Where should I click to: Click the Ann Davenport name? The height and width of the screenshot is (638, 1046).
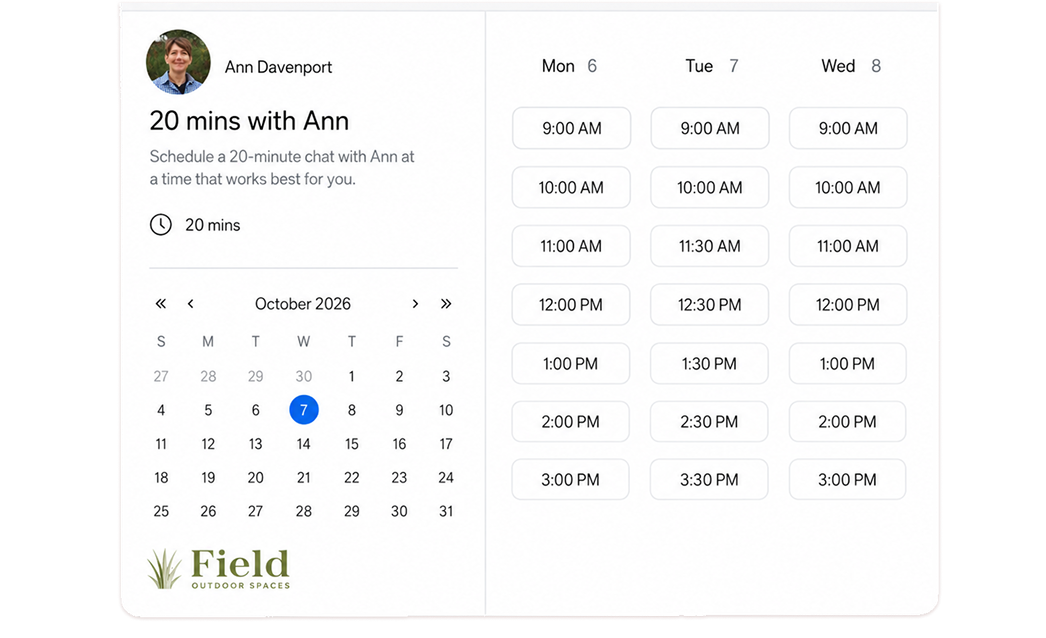[x=278, y=67]
